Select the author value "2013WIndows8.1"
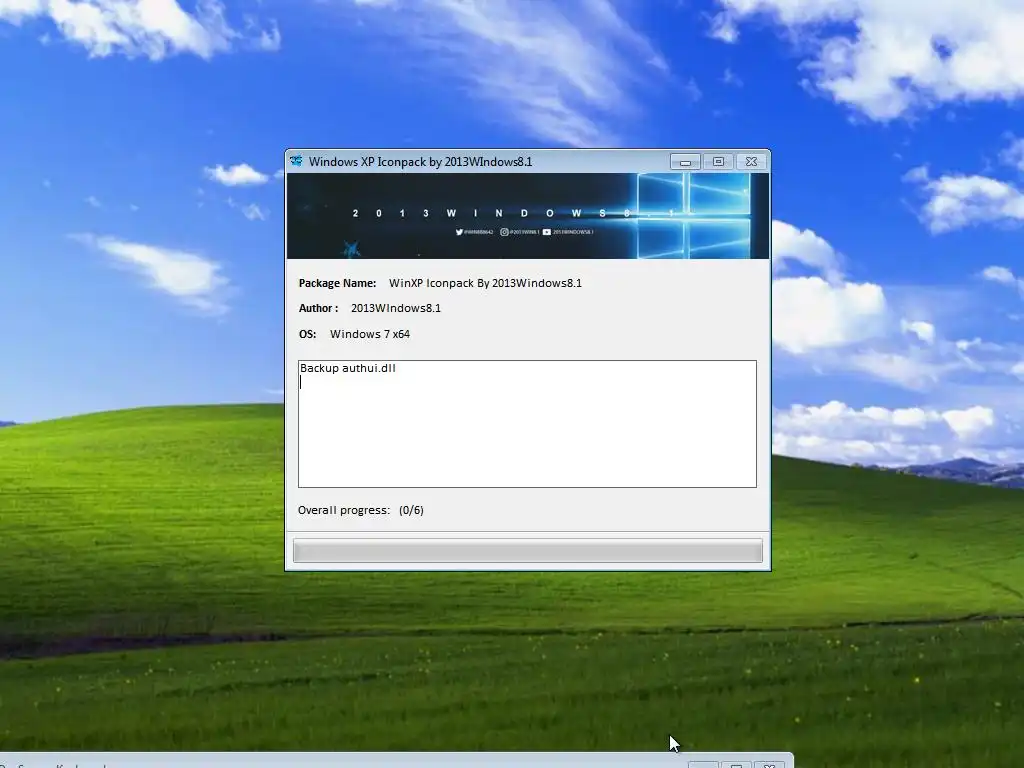The height and width of the screenshot is (768, 1024). (396, 308)
